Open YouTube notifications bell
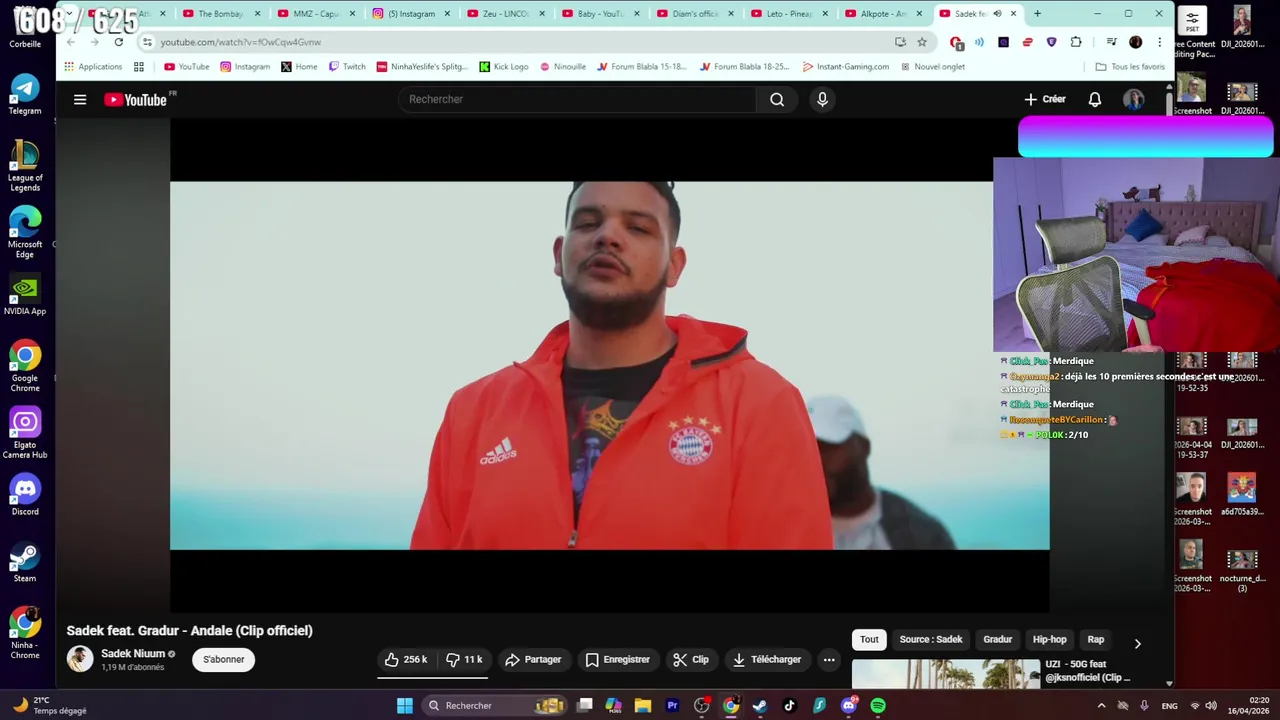 [1095, 99]
